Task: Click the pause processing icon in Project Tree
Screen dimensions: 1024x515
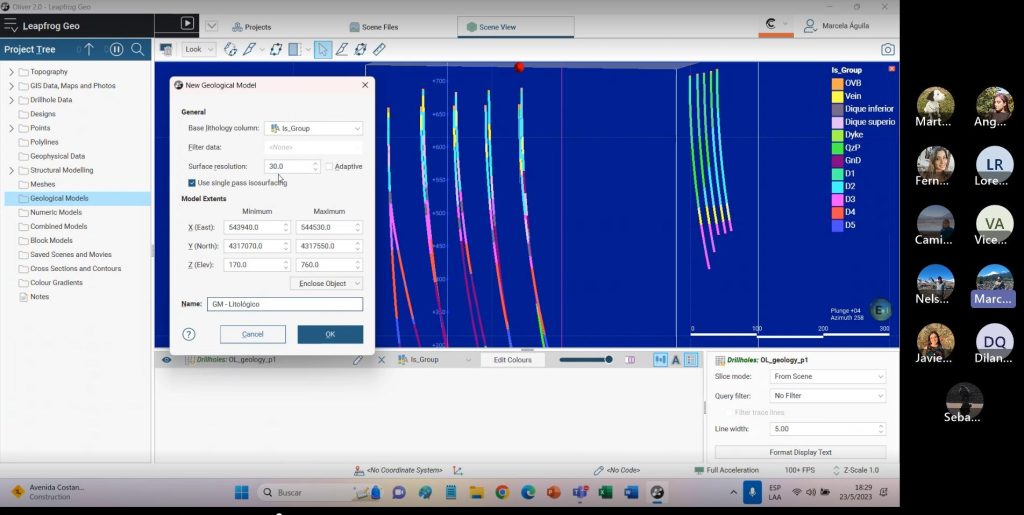Action: [x=116, y=49]
